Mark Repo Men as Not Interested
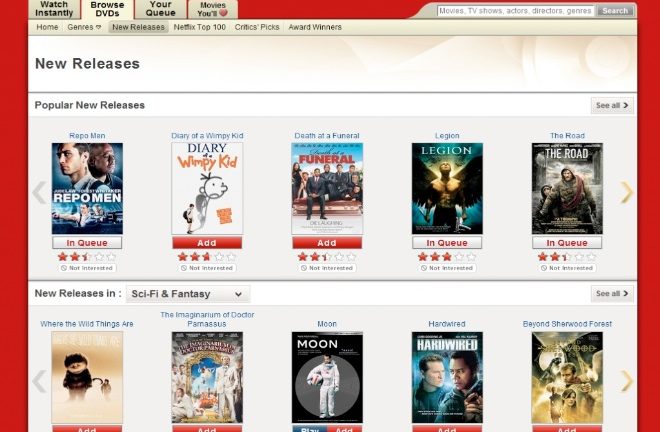The image size is (660, 432). 87,268
